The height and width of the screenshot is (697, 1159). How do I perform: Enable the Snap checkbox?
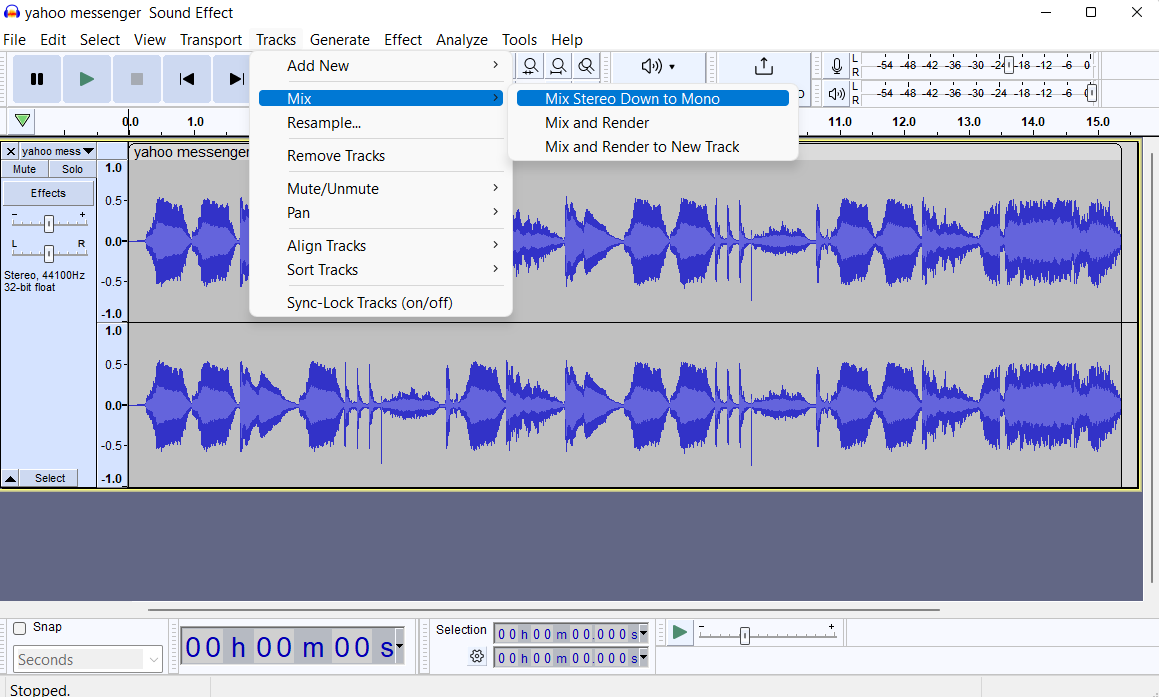pos(20,628)
